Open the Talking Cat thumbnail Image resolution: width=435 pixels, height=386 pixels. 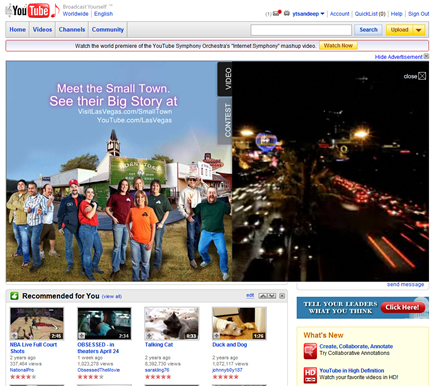coord(172,323)
